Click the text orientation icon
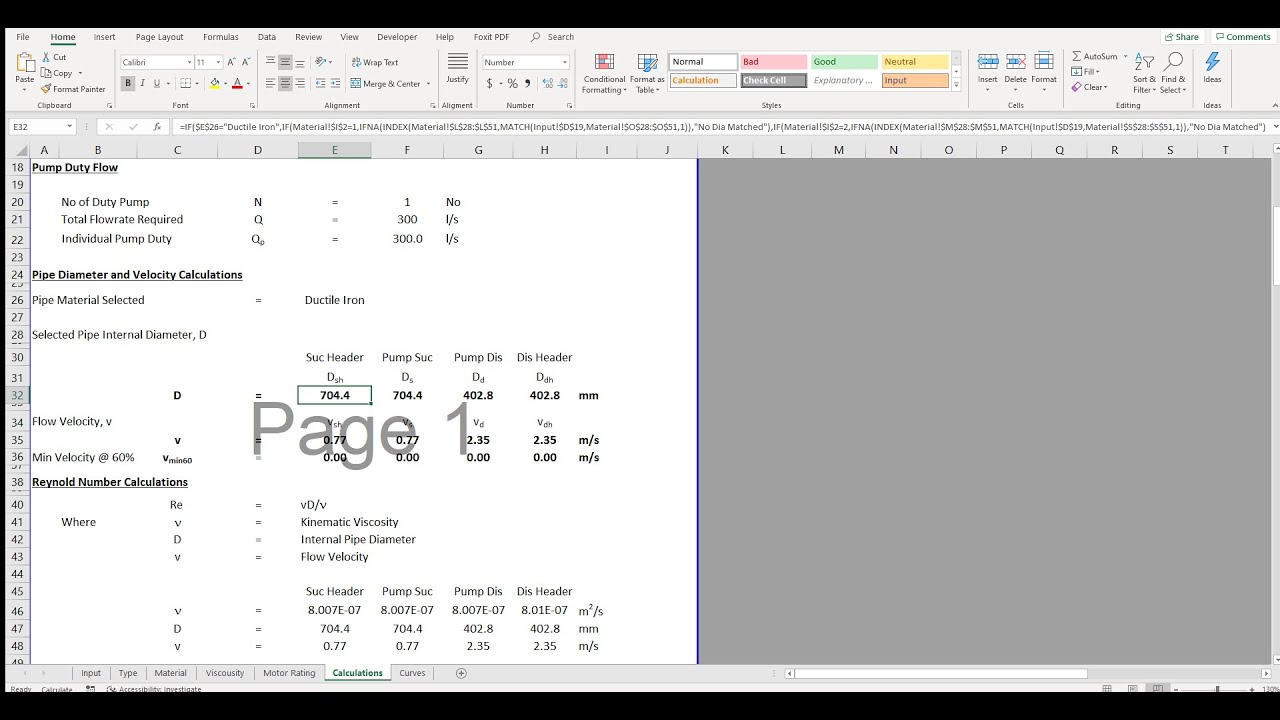Screen dimensions: 1280x720 (x=319, y=62)
